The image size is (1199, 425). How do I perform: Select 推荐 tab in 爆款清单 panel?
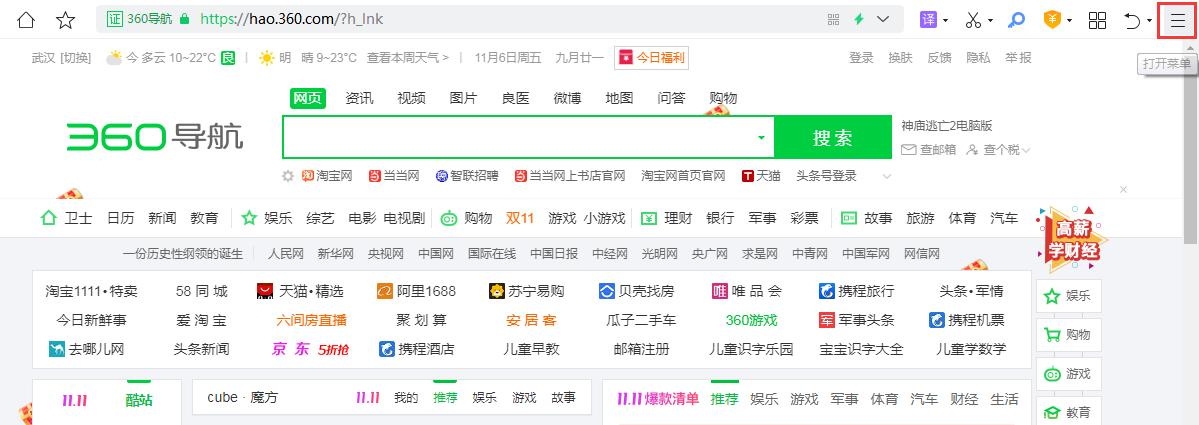pos(724,398)
